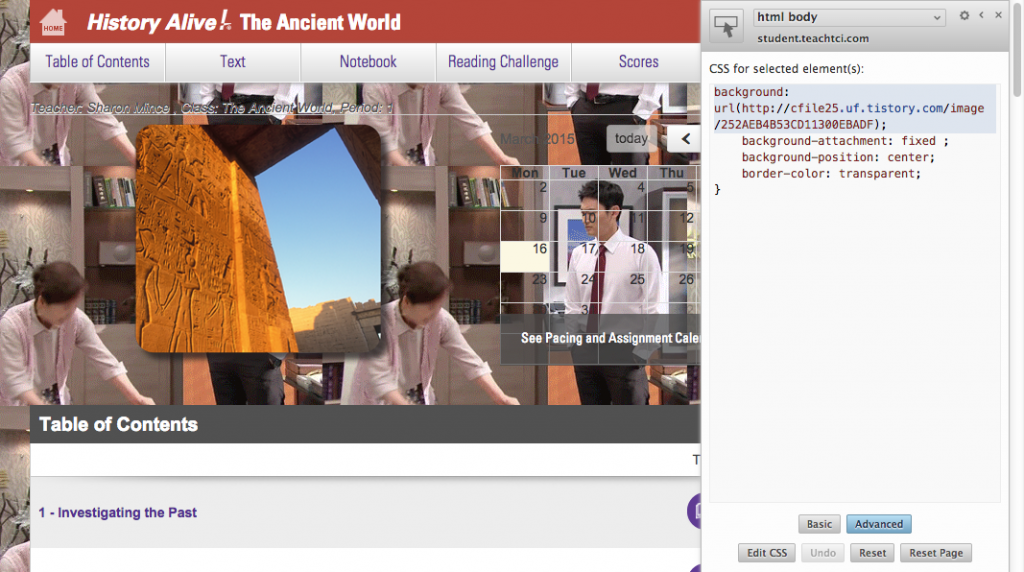Open the html body selector dropdown
The image size is (1024, 572).
(849, 18)
